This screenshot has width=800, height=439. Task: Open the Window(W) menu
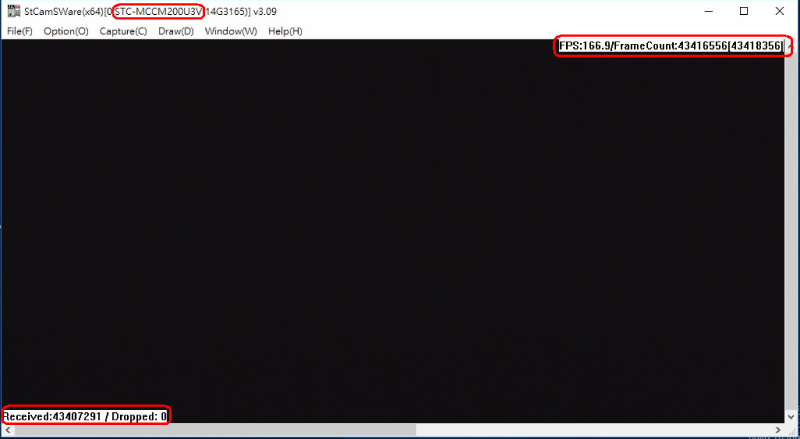230,31
